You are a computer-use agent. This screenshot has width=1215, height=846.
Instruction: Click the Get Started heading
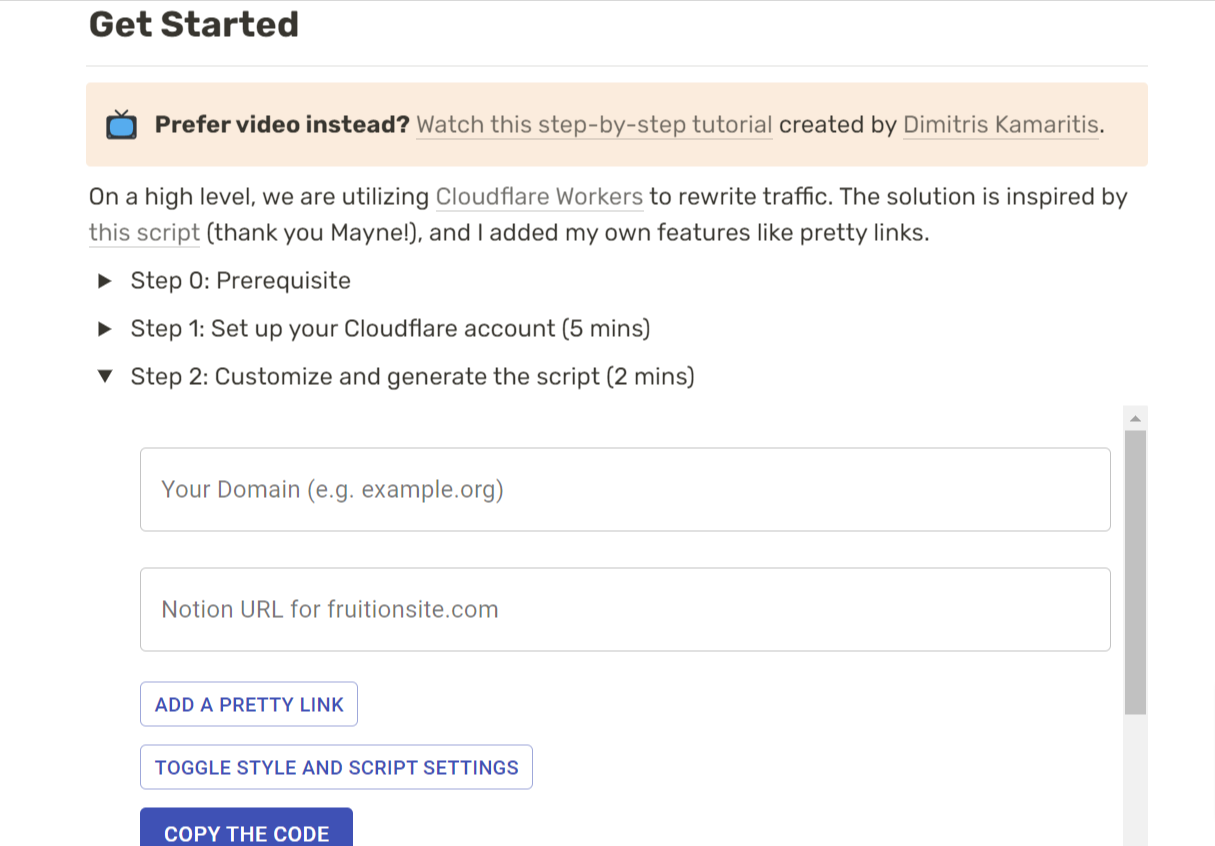(x=194, y=24)
